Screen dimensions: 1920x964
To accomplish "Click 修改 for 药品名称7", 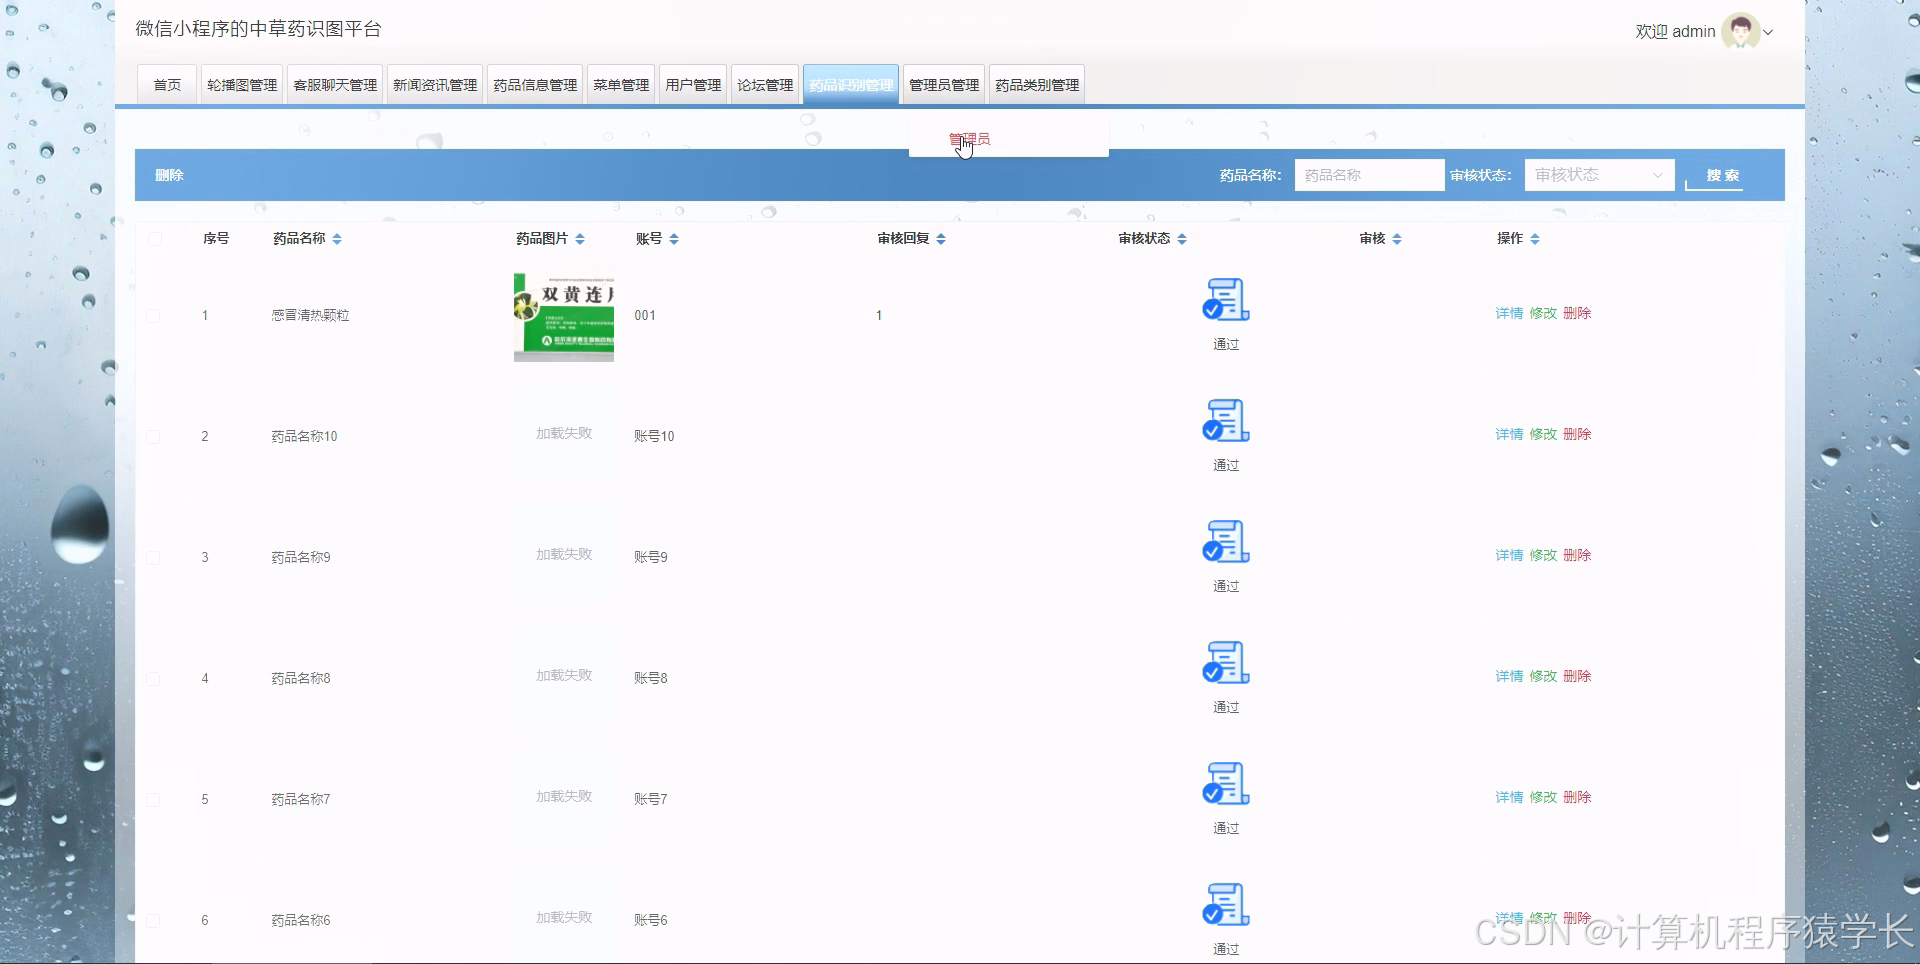I will pos(1543,797).
